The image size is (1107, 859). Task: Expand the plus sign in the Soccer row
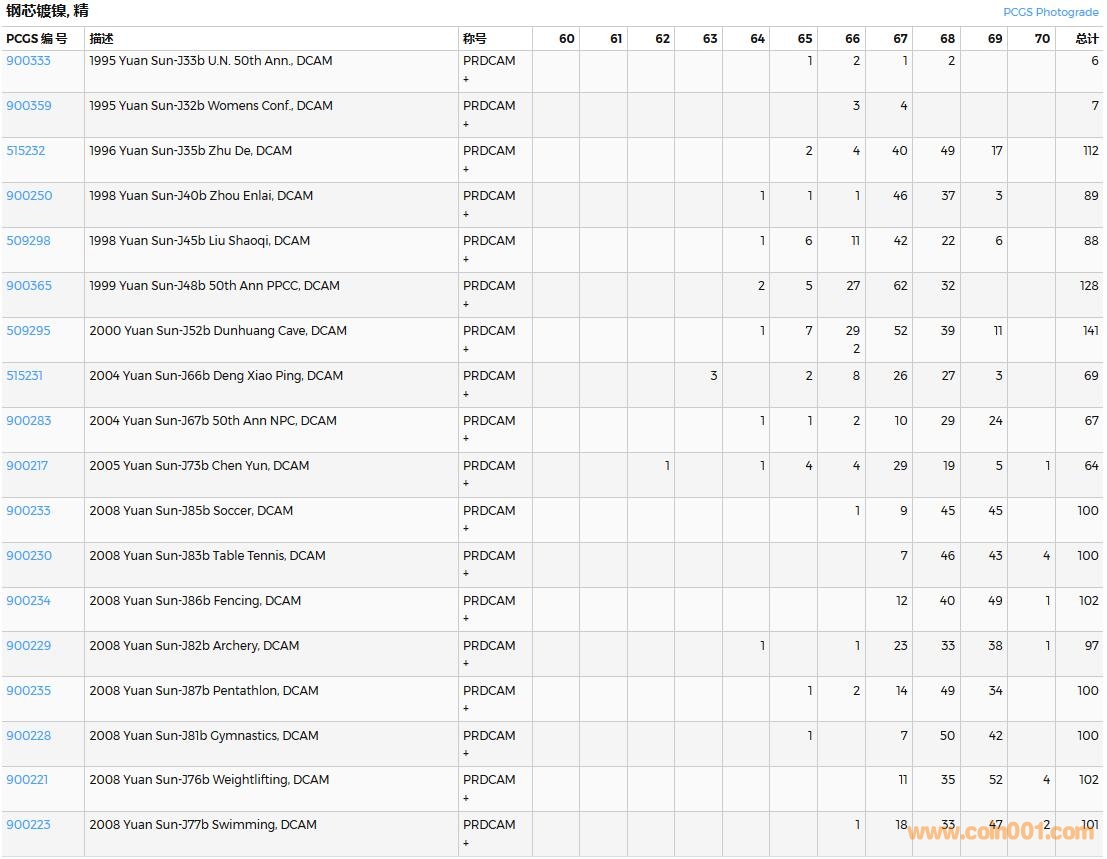466,529
